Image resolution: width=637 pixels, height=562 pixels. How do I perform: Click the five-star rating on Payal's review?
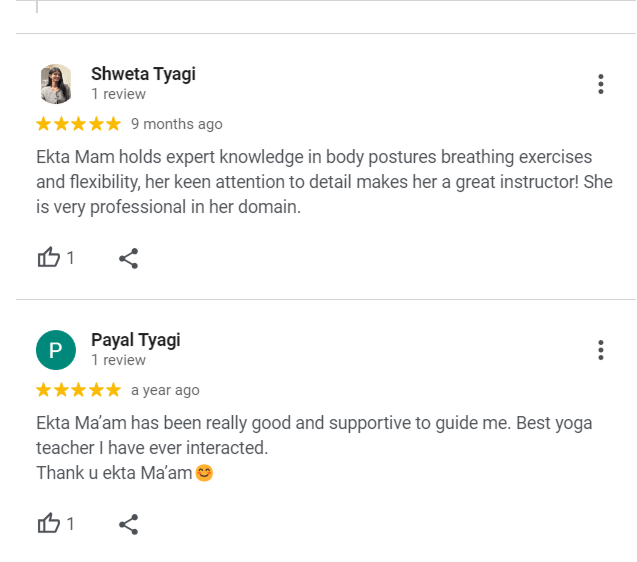(x=78, y=390)
